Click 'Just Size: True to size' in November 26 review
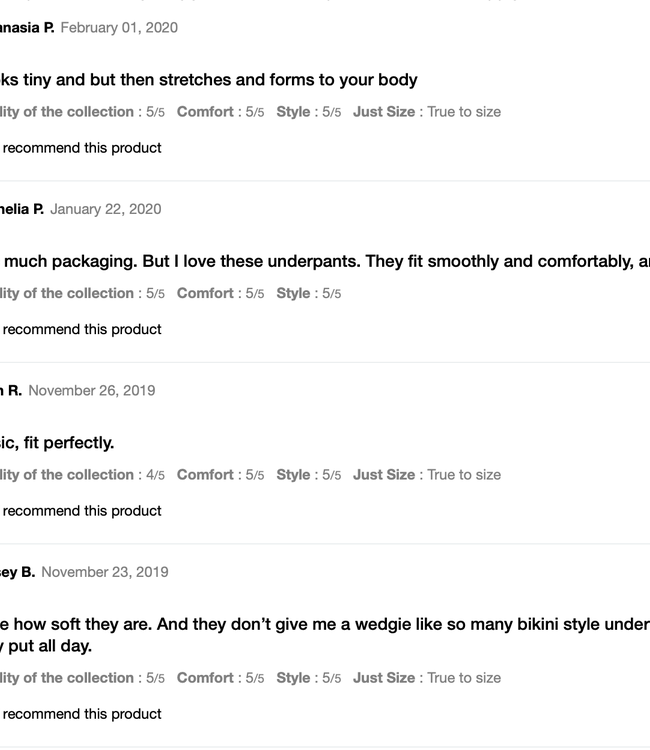The height and width of the screenshot is (750, 650). (427, 475)
